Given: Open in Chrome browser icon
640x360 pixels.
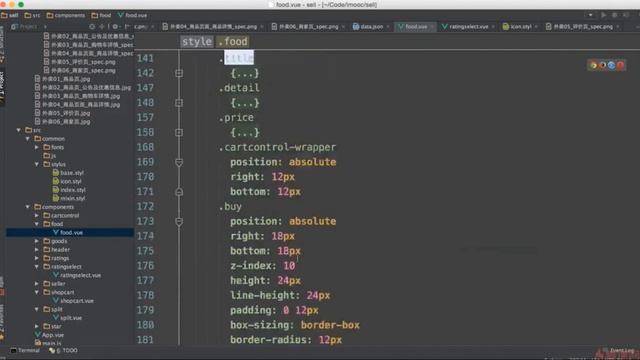Looking at the screenshot, I should (593, 65).
